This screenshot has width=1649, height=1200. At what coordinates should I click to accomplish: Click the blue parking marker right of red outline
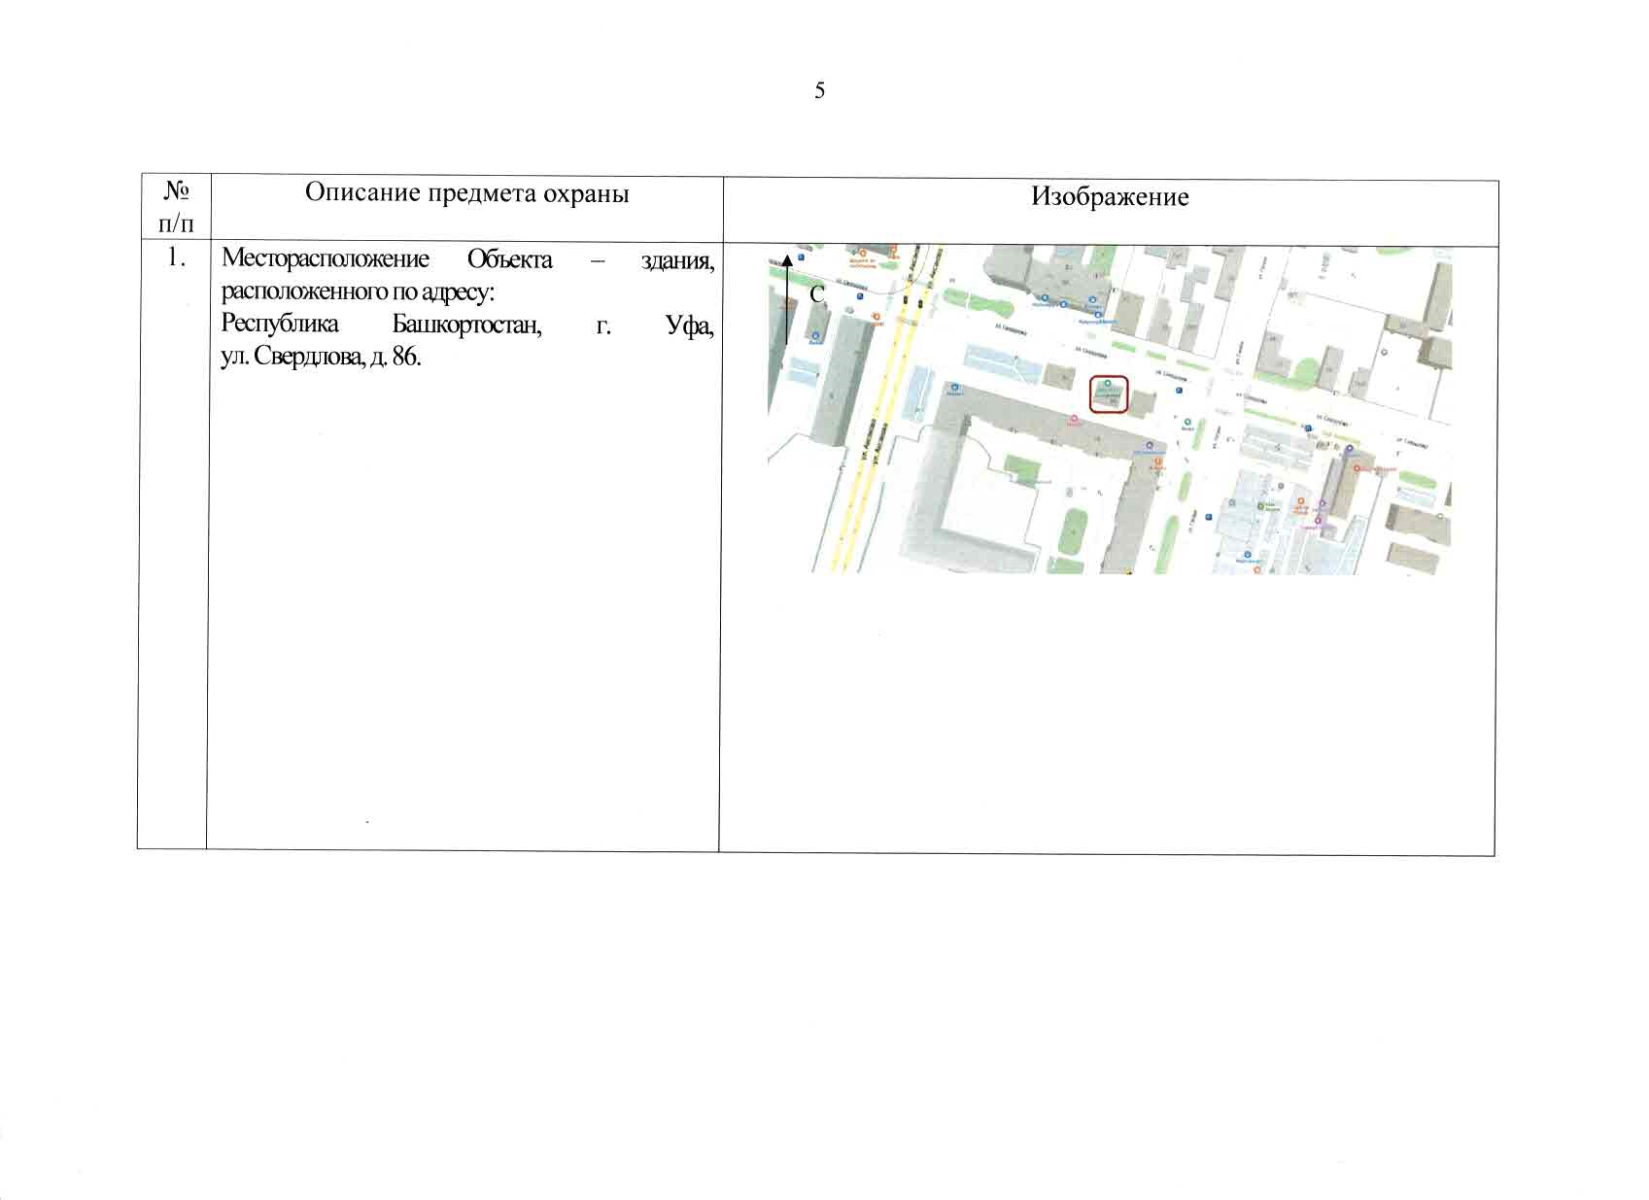[x=1180, y=391]
